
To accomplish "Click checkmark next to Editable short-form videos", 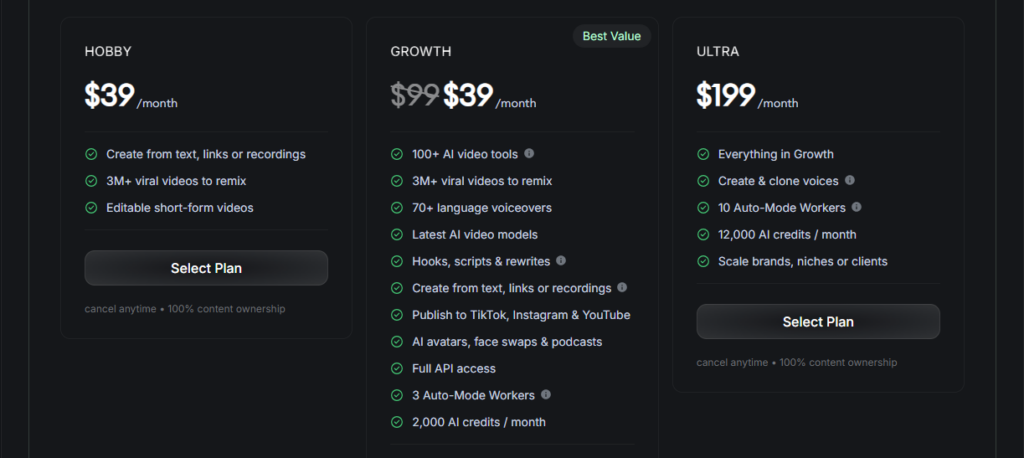I will coord(91,208).
